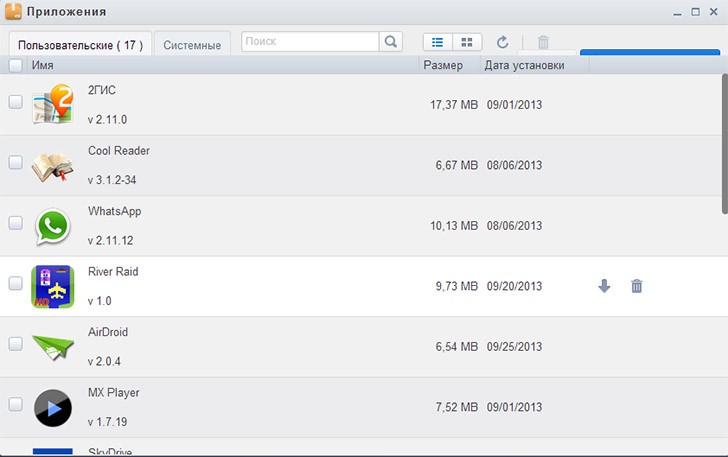Select the MX Player app name

(114, 393)
